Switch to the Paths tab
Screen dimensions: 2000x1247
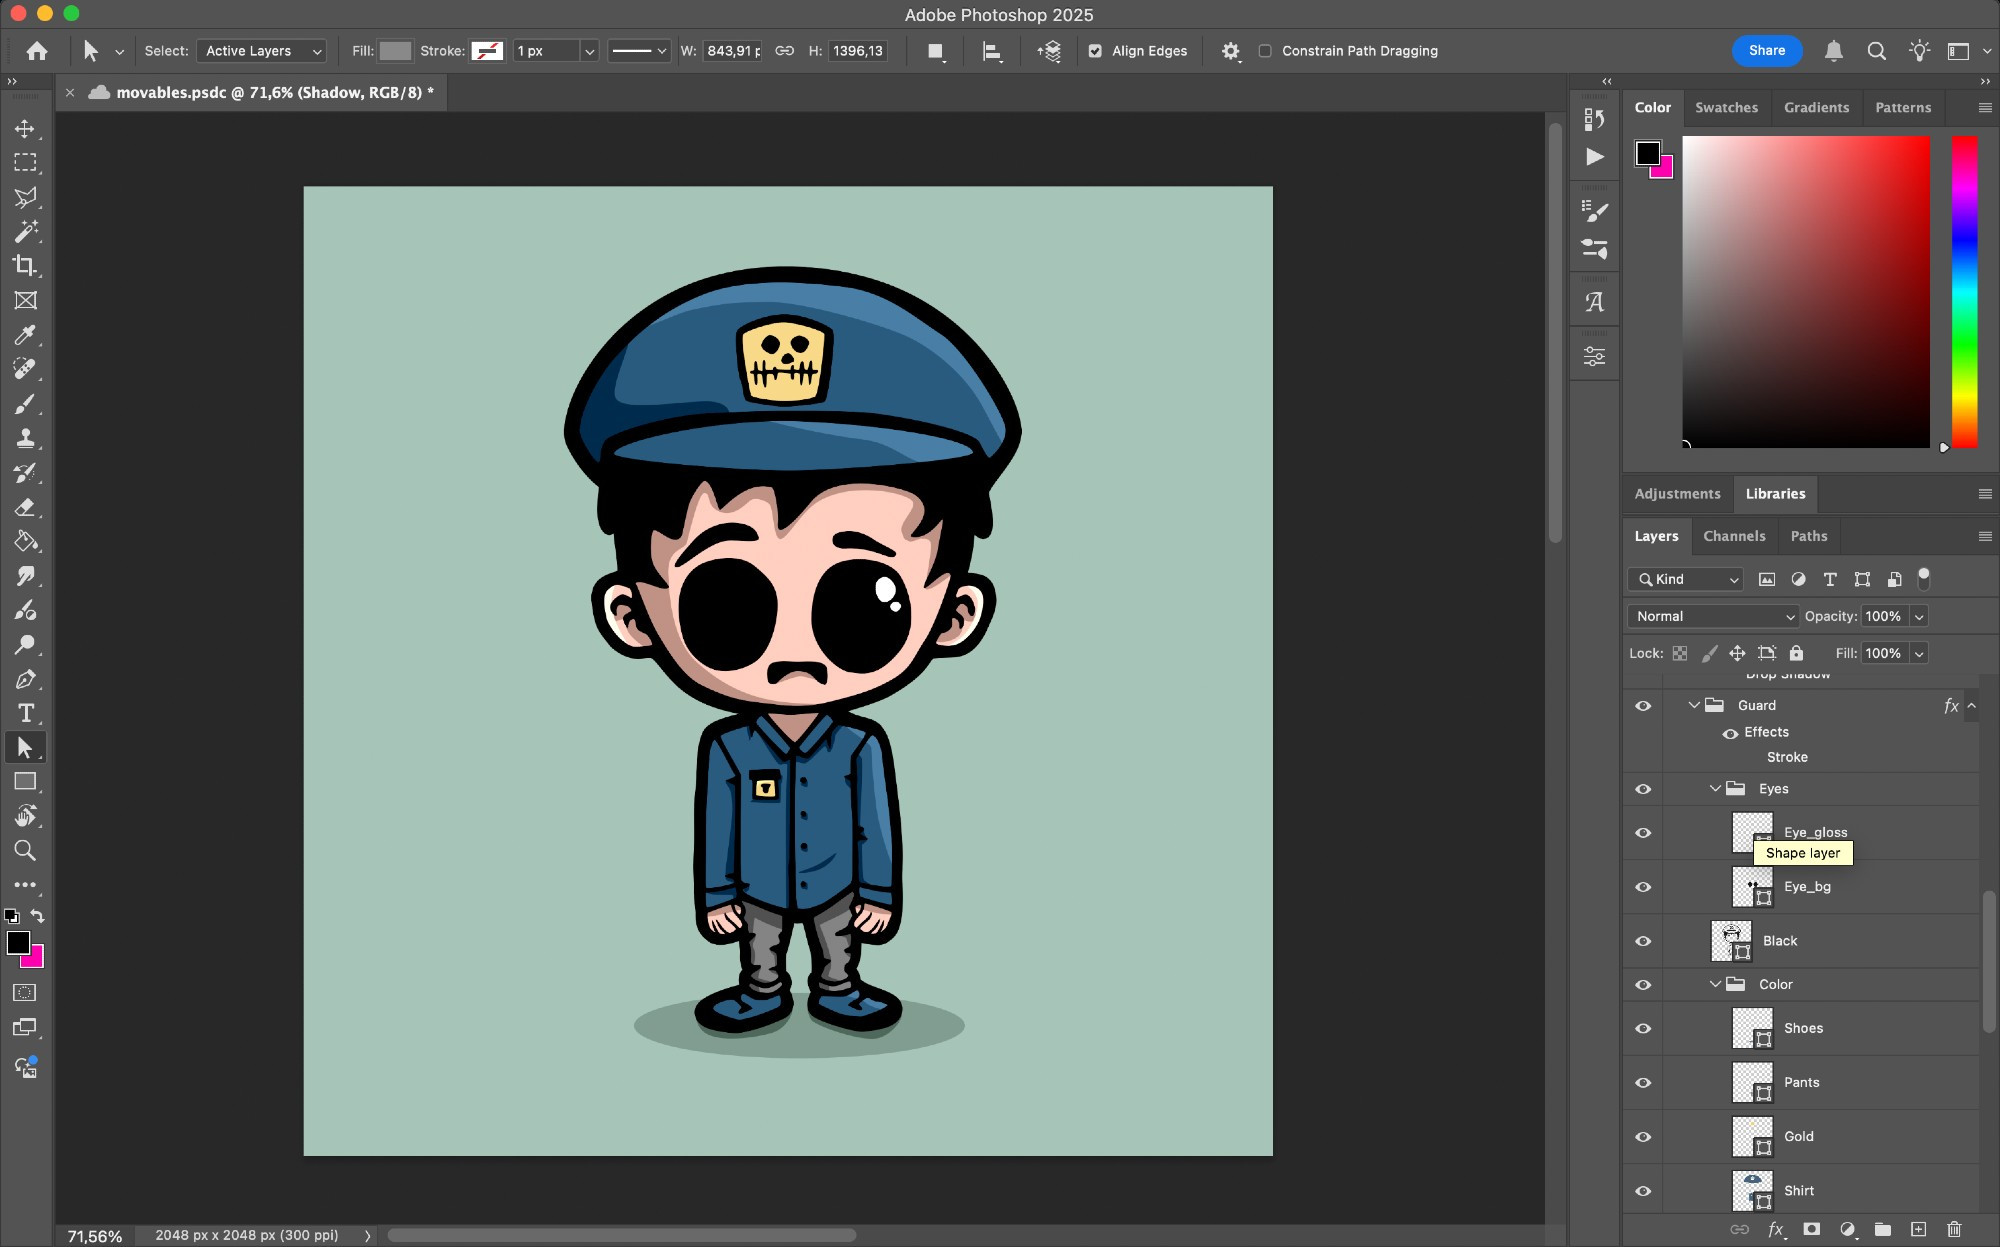click(x=1808, y=536)
